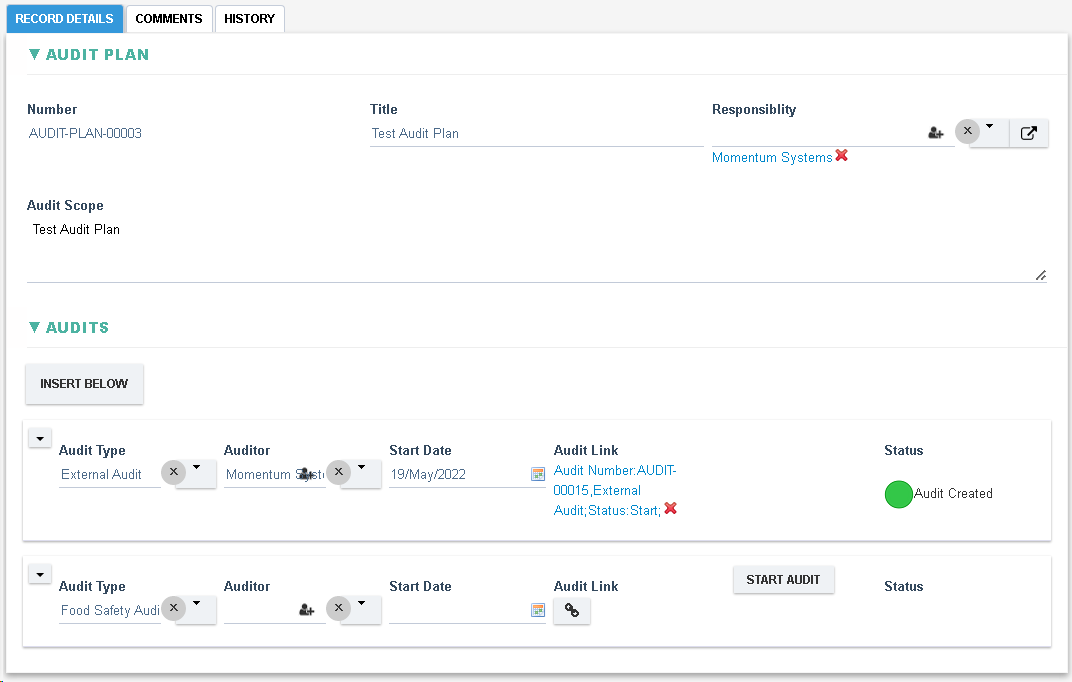This screenshot has height=682, width=1072.
Task: Delete the AUDIT-00015 audit link
Action: point(670,509)
